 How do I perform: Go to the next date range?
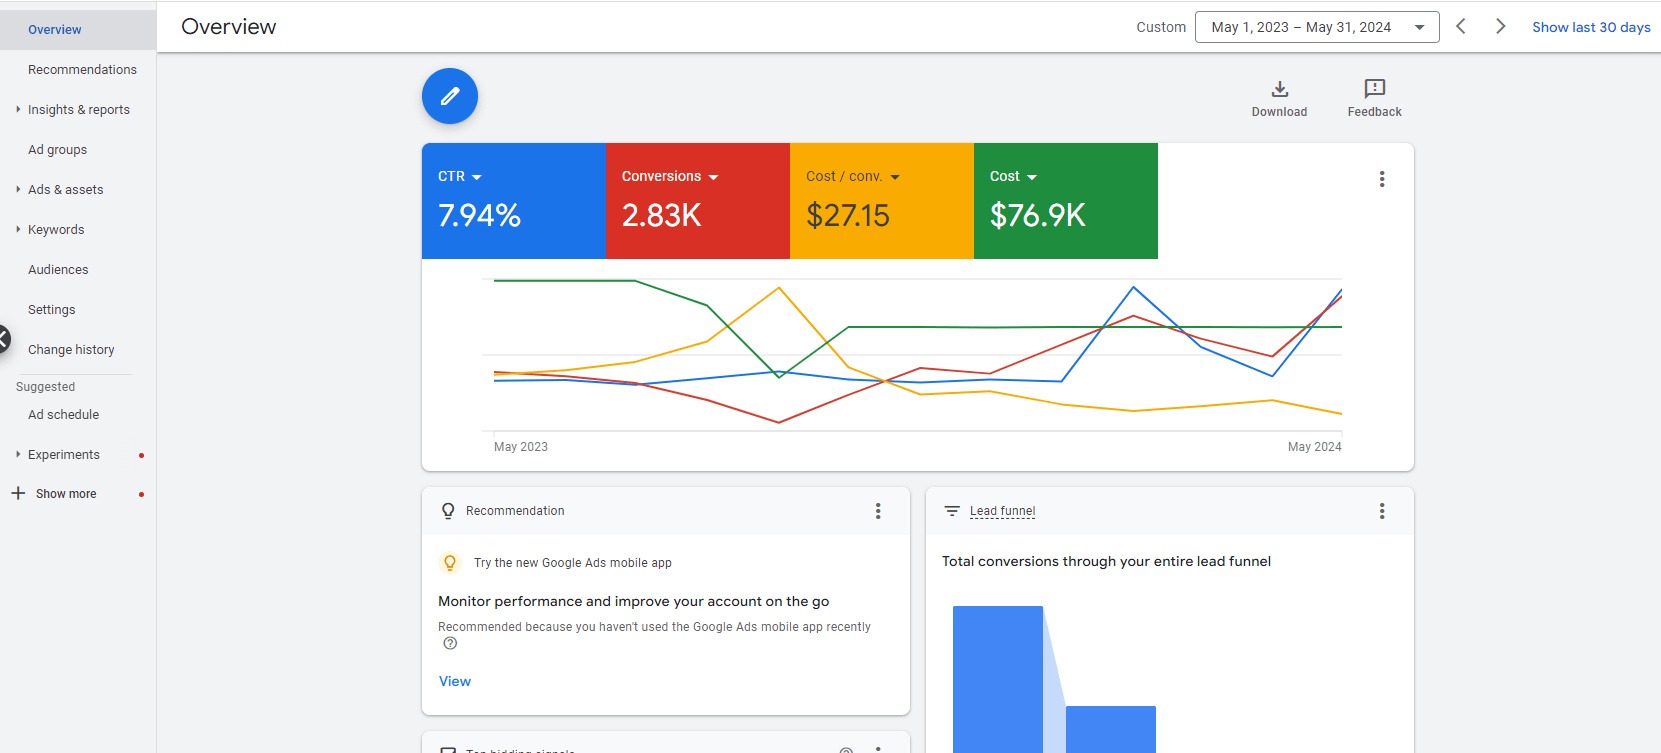[x=1500, y=27]
